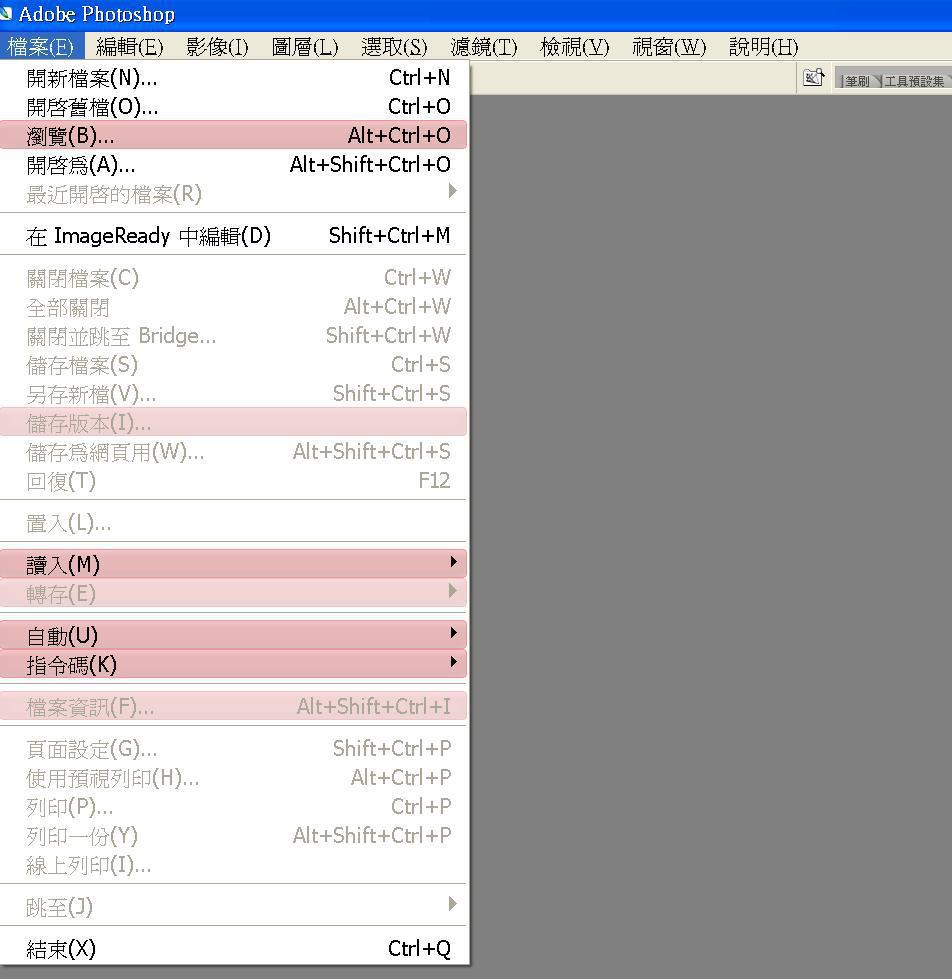
Task: Click the 儲存版本(I)... menu entry
Action: 233,423
